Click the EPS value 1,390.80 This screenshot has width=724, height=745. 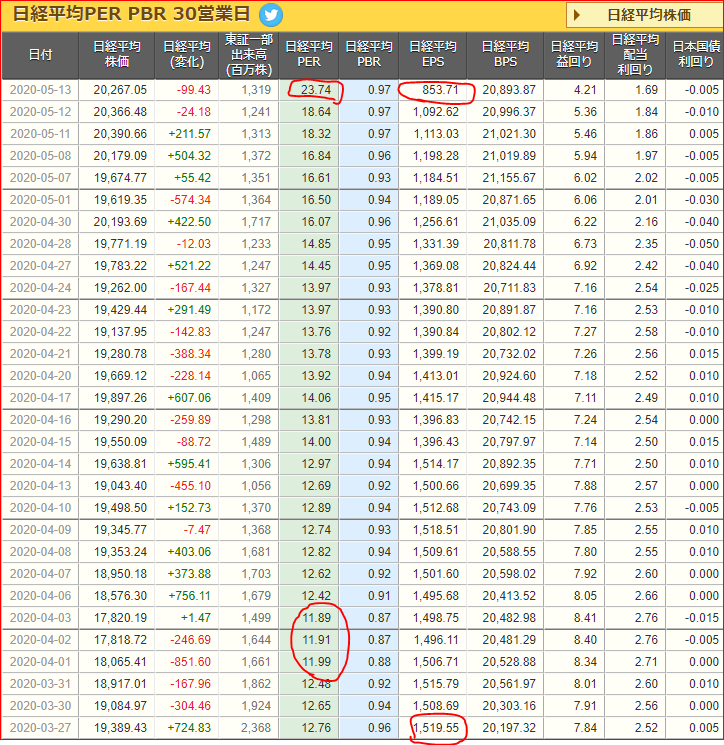point(436,310)
